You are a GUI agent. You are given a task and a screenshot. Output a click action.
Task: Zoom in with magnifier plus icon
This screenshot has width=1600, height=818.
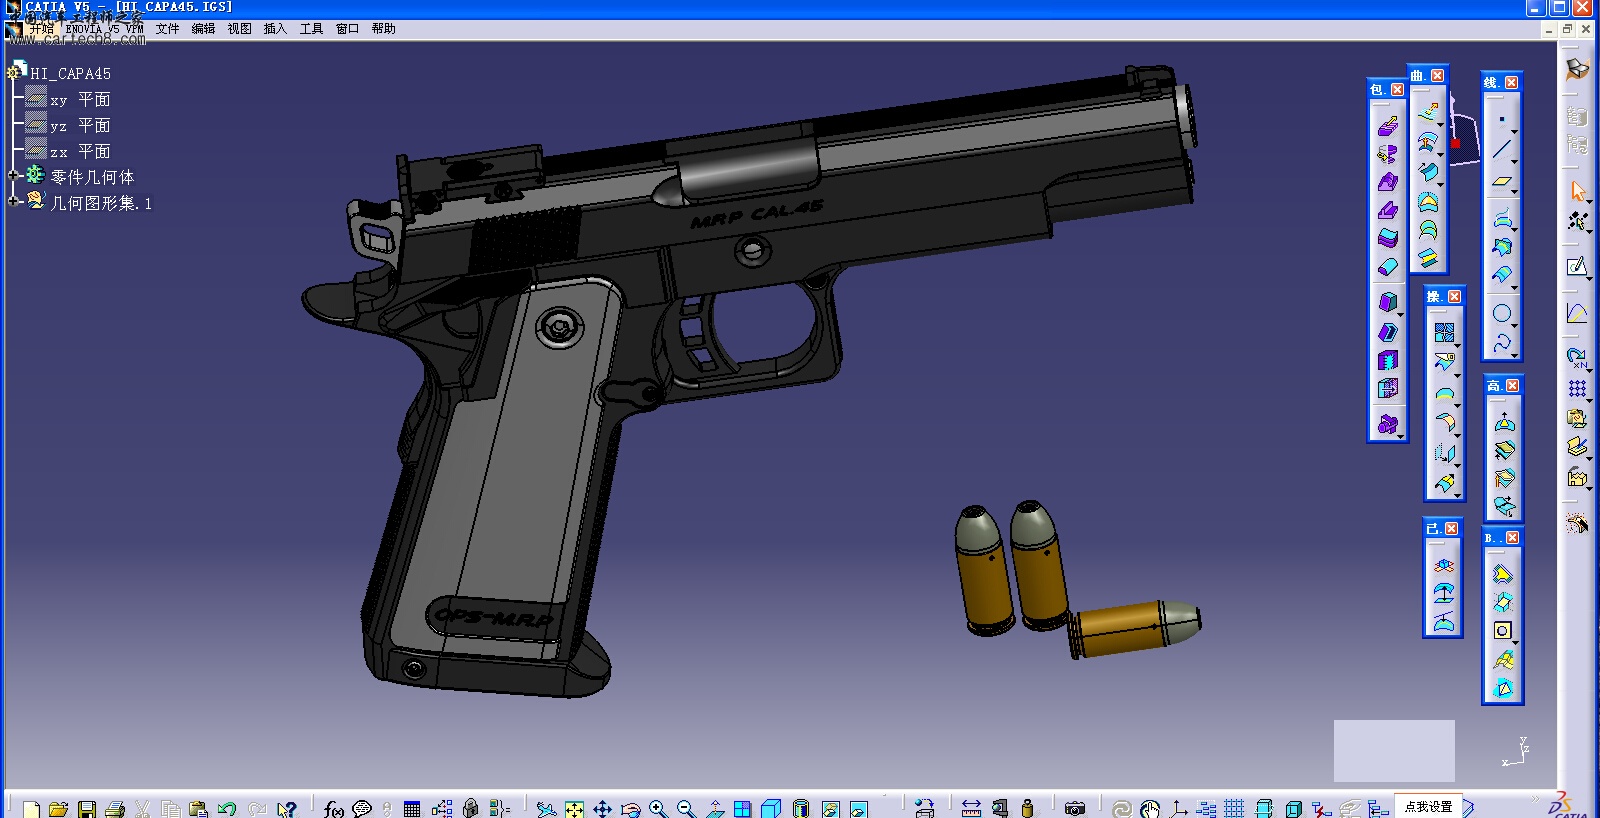tap(658, 809)
